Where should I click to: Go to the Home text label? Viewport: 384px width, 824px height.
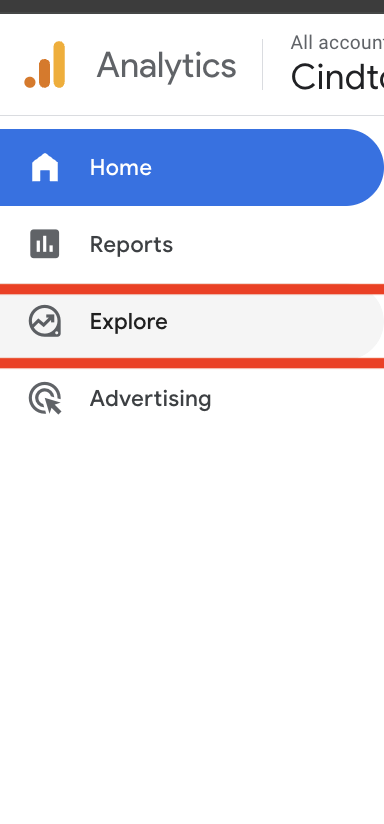tap(121, 168)
